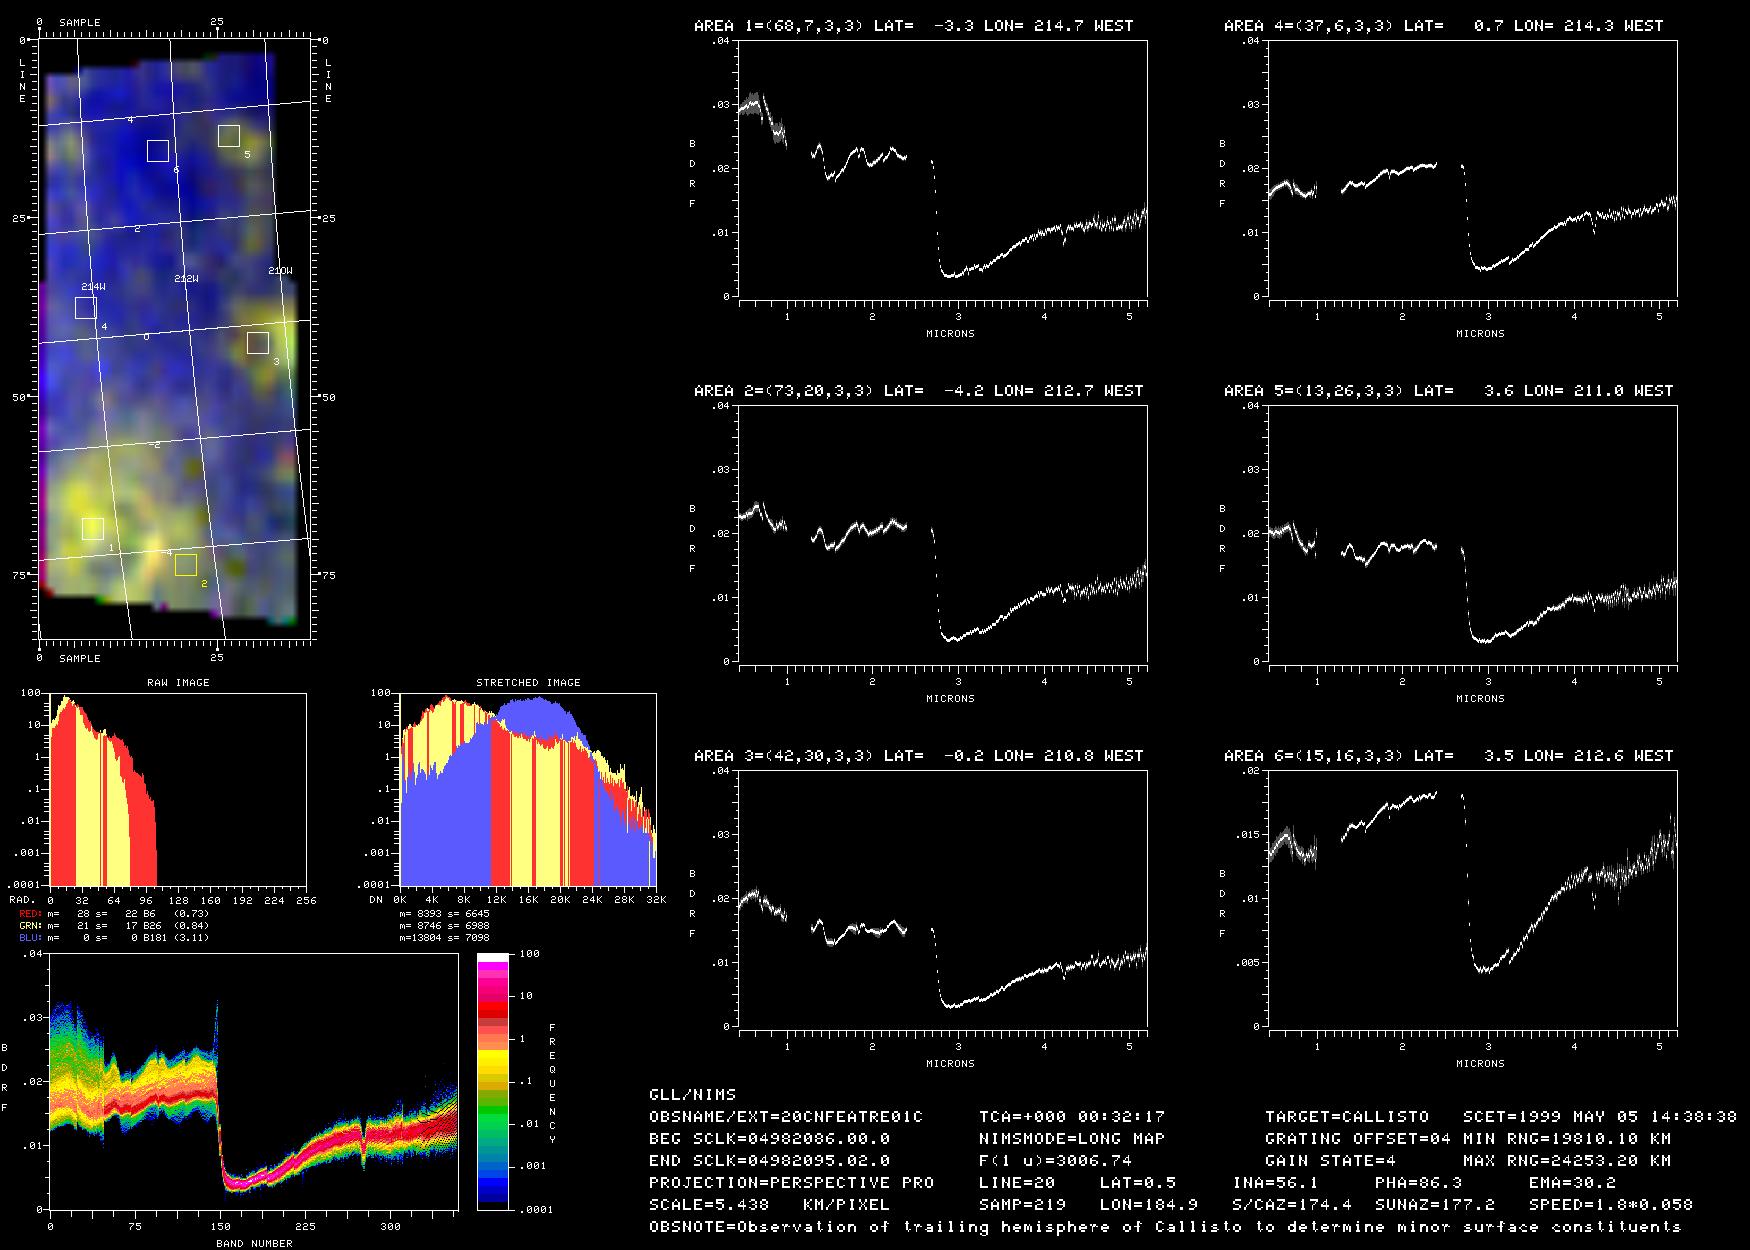
Task: Click the band number density plot
Action: click(x=253, y=1082)
